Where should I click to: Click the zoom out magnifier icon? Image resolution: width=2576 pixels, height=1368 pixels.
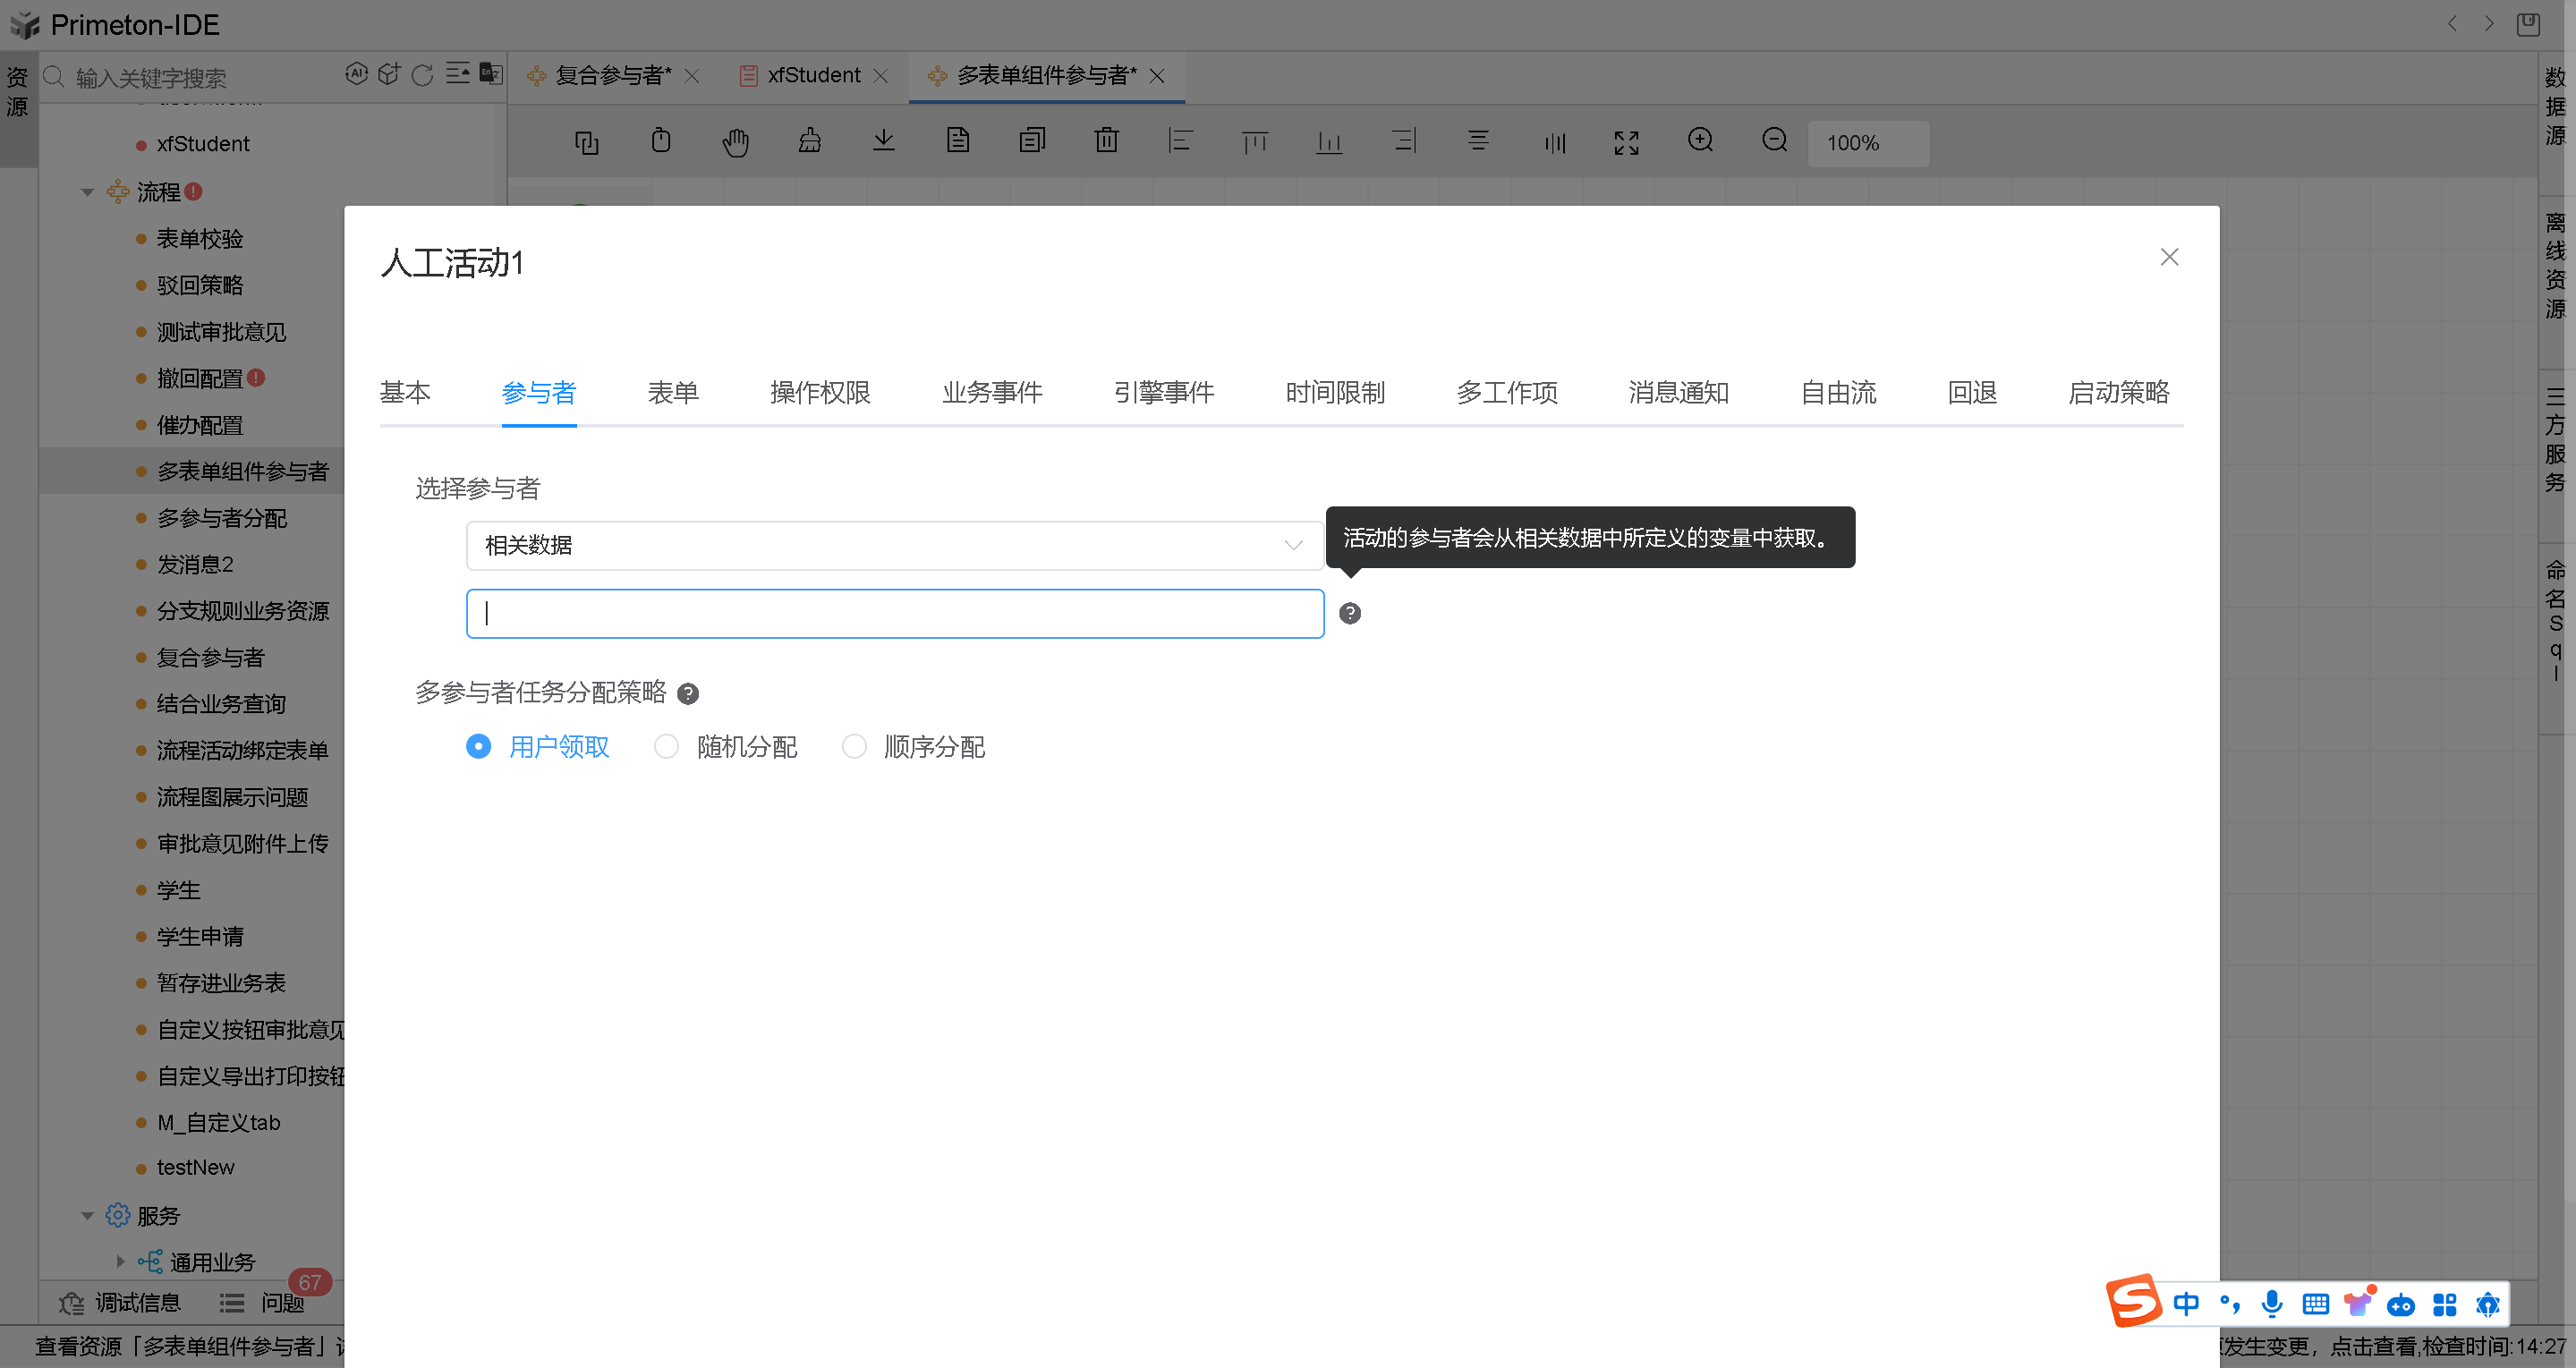click(1774, 141)
